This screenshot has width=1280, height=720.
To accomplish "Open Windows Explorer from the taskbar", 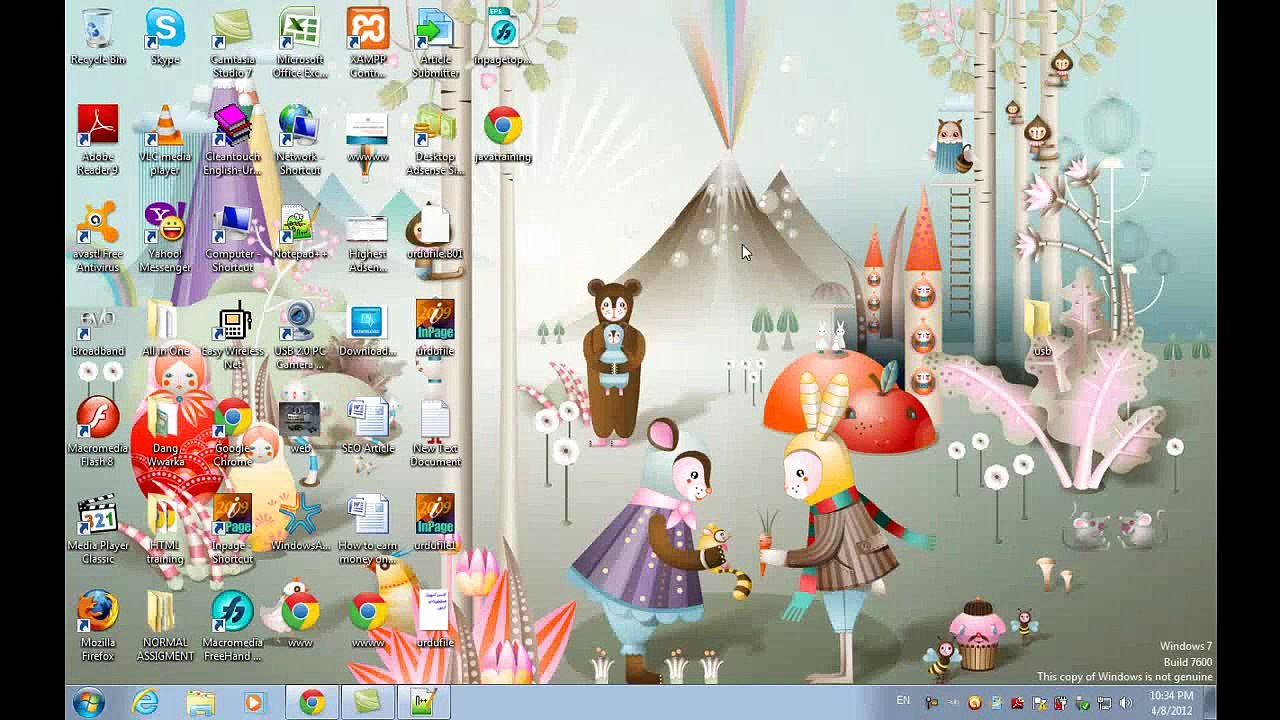I will (200, 703).
